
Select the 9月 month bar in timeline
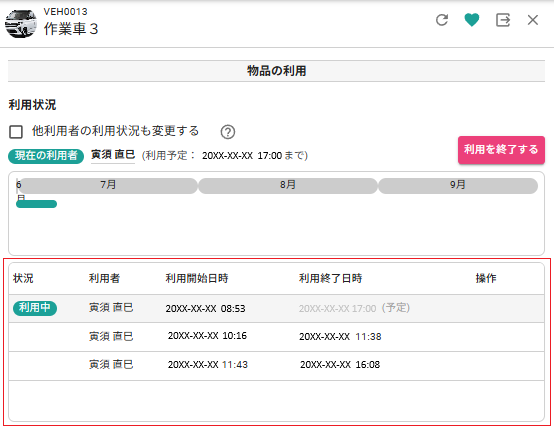point(458,185)
